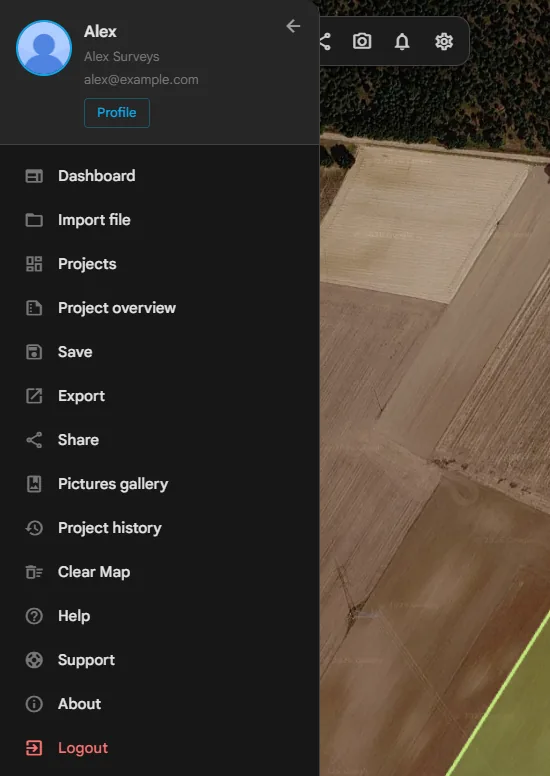550x776 pixels.
Task: Choose Export in the side menu
Action: tap(81, 396)
